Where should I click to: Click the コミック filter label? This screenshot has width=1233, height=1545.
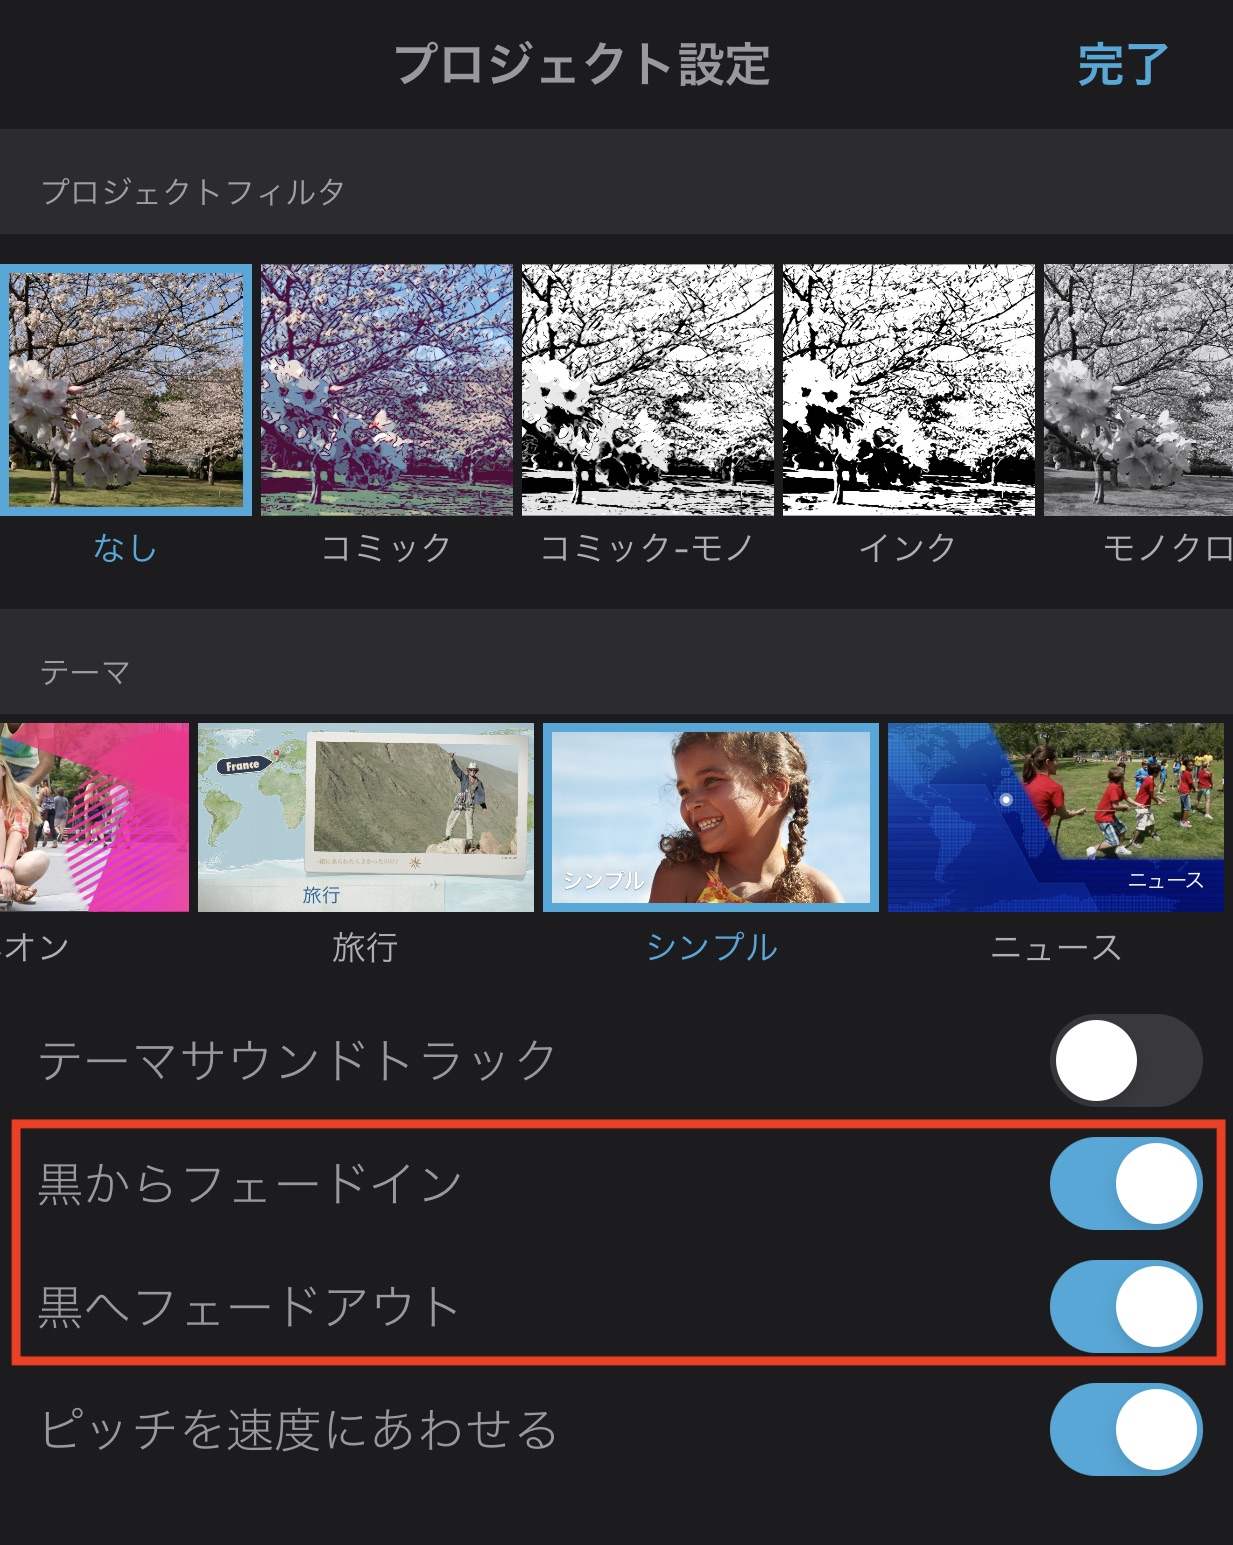tap(387, 548)
